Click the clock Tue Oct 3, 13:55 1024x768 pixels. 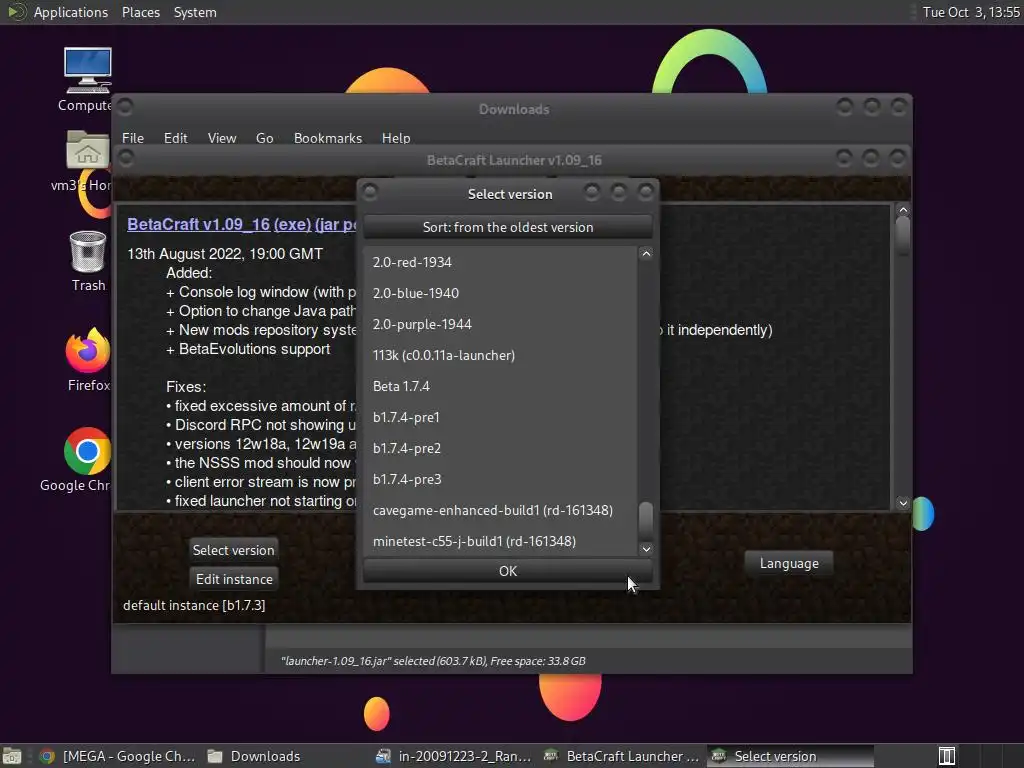tap(971, 12)
